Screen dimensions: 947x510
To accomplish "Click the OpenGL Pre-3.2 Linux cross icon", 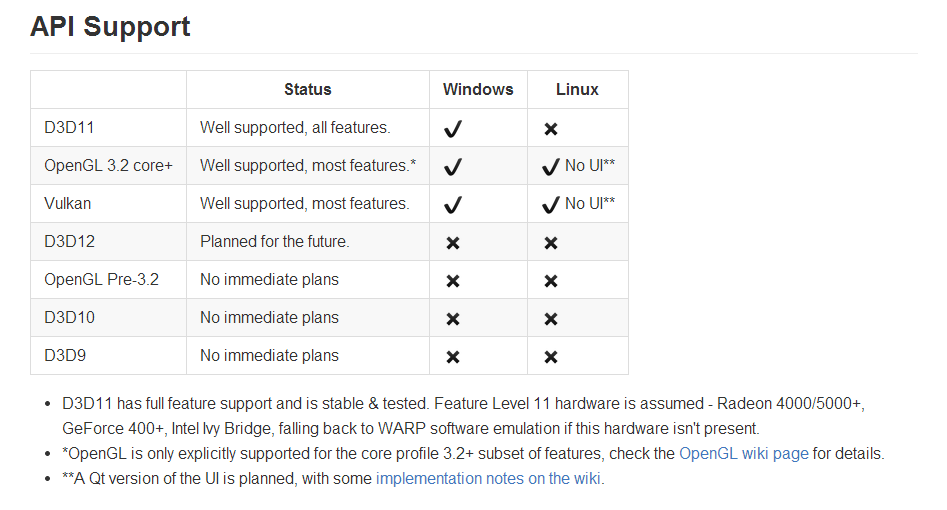I will 551,281.
